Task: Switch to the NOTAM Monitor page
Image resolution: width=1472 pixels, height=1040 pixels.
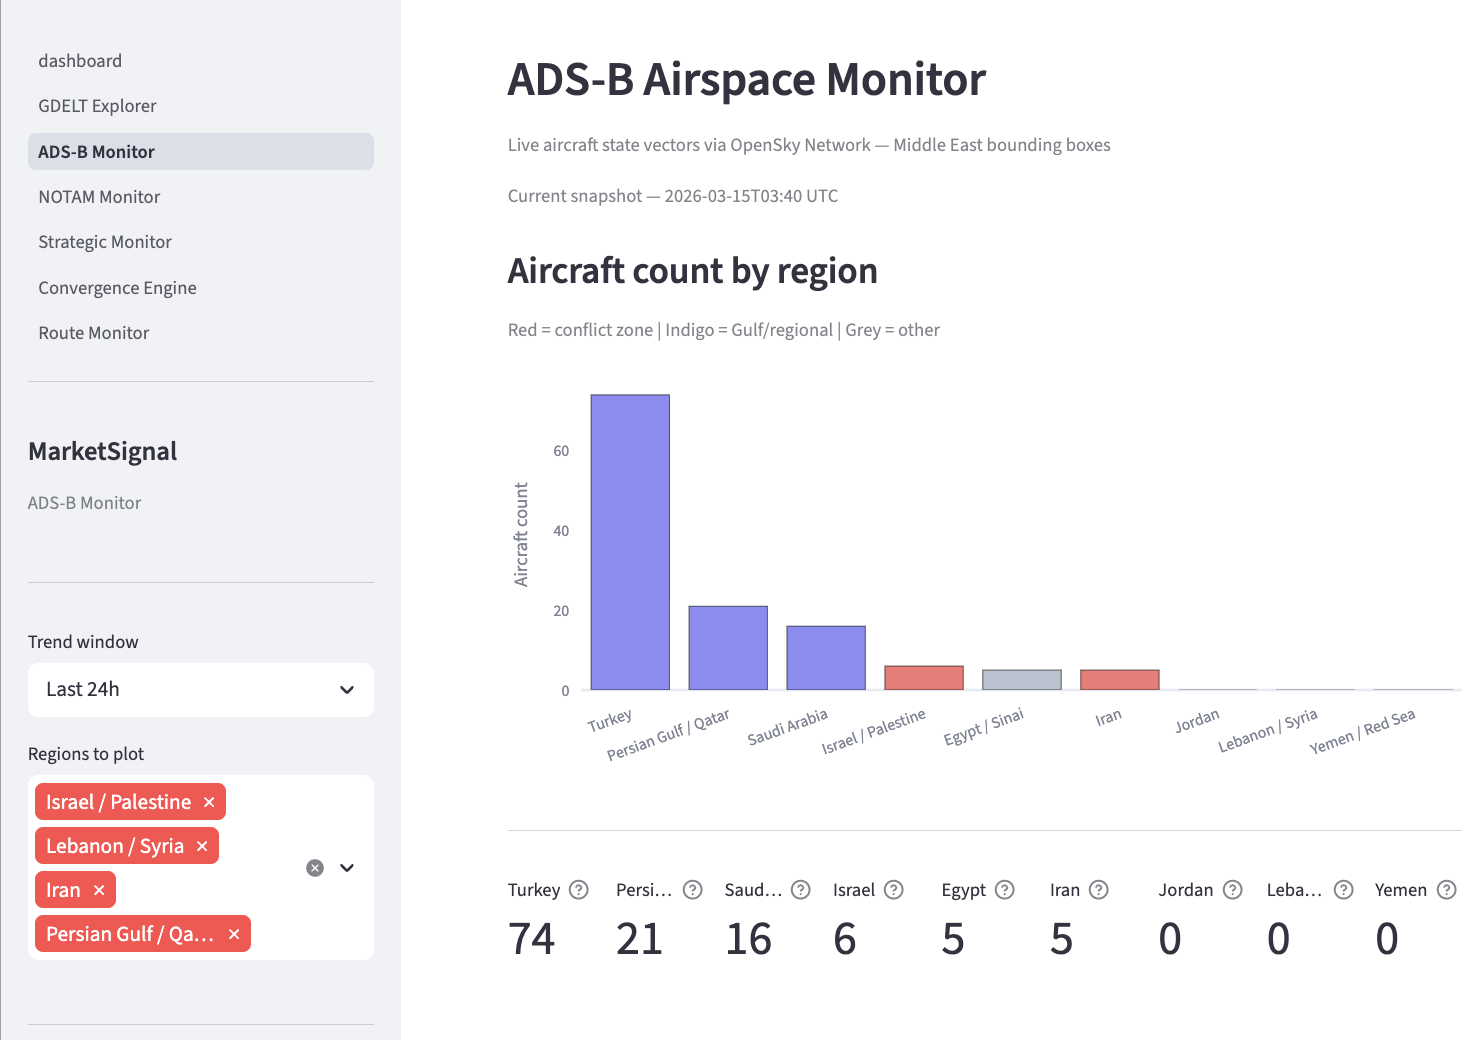Action: [99, 196]
